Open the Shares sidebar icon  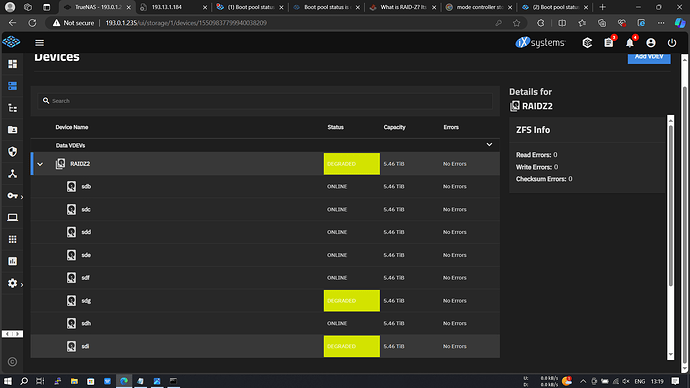(12, 130)
